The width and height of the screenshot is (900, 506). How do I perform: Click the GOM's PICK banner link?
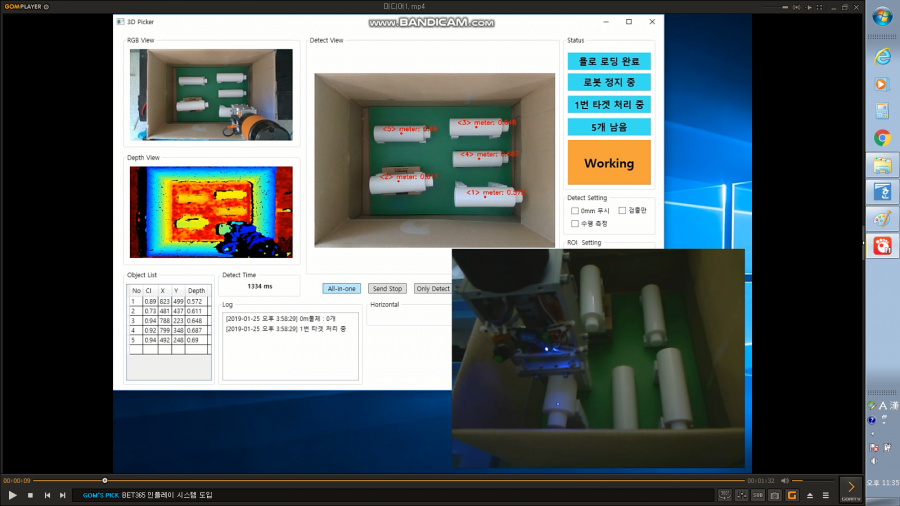tap(148, 495)
